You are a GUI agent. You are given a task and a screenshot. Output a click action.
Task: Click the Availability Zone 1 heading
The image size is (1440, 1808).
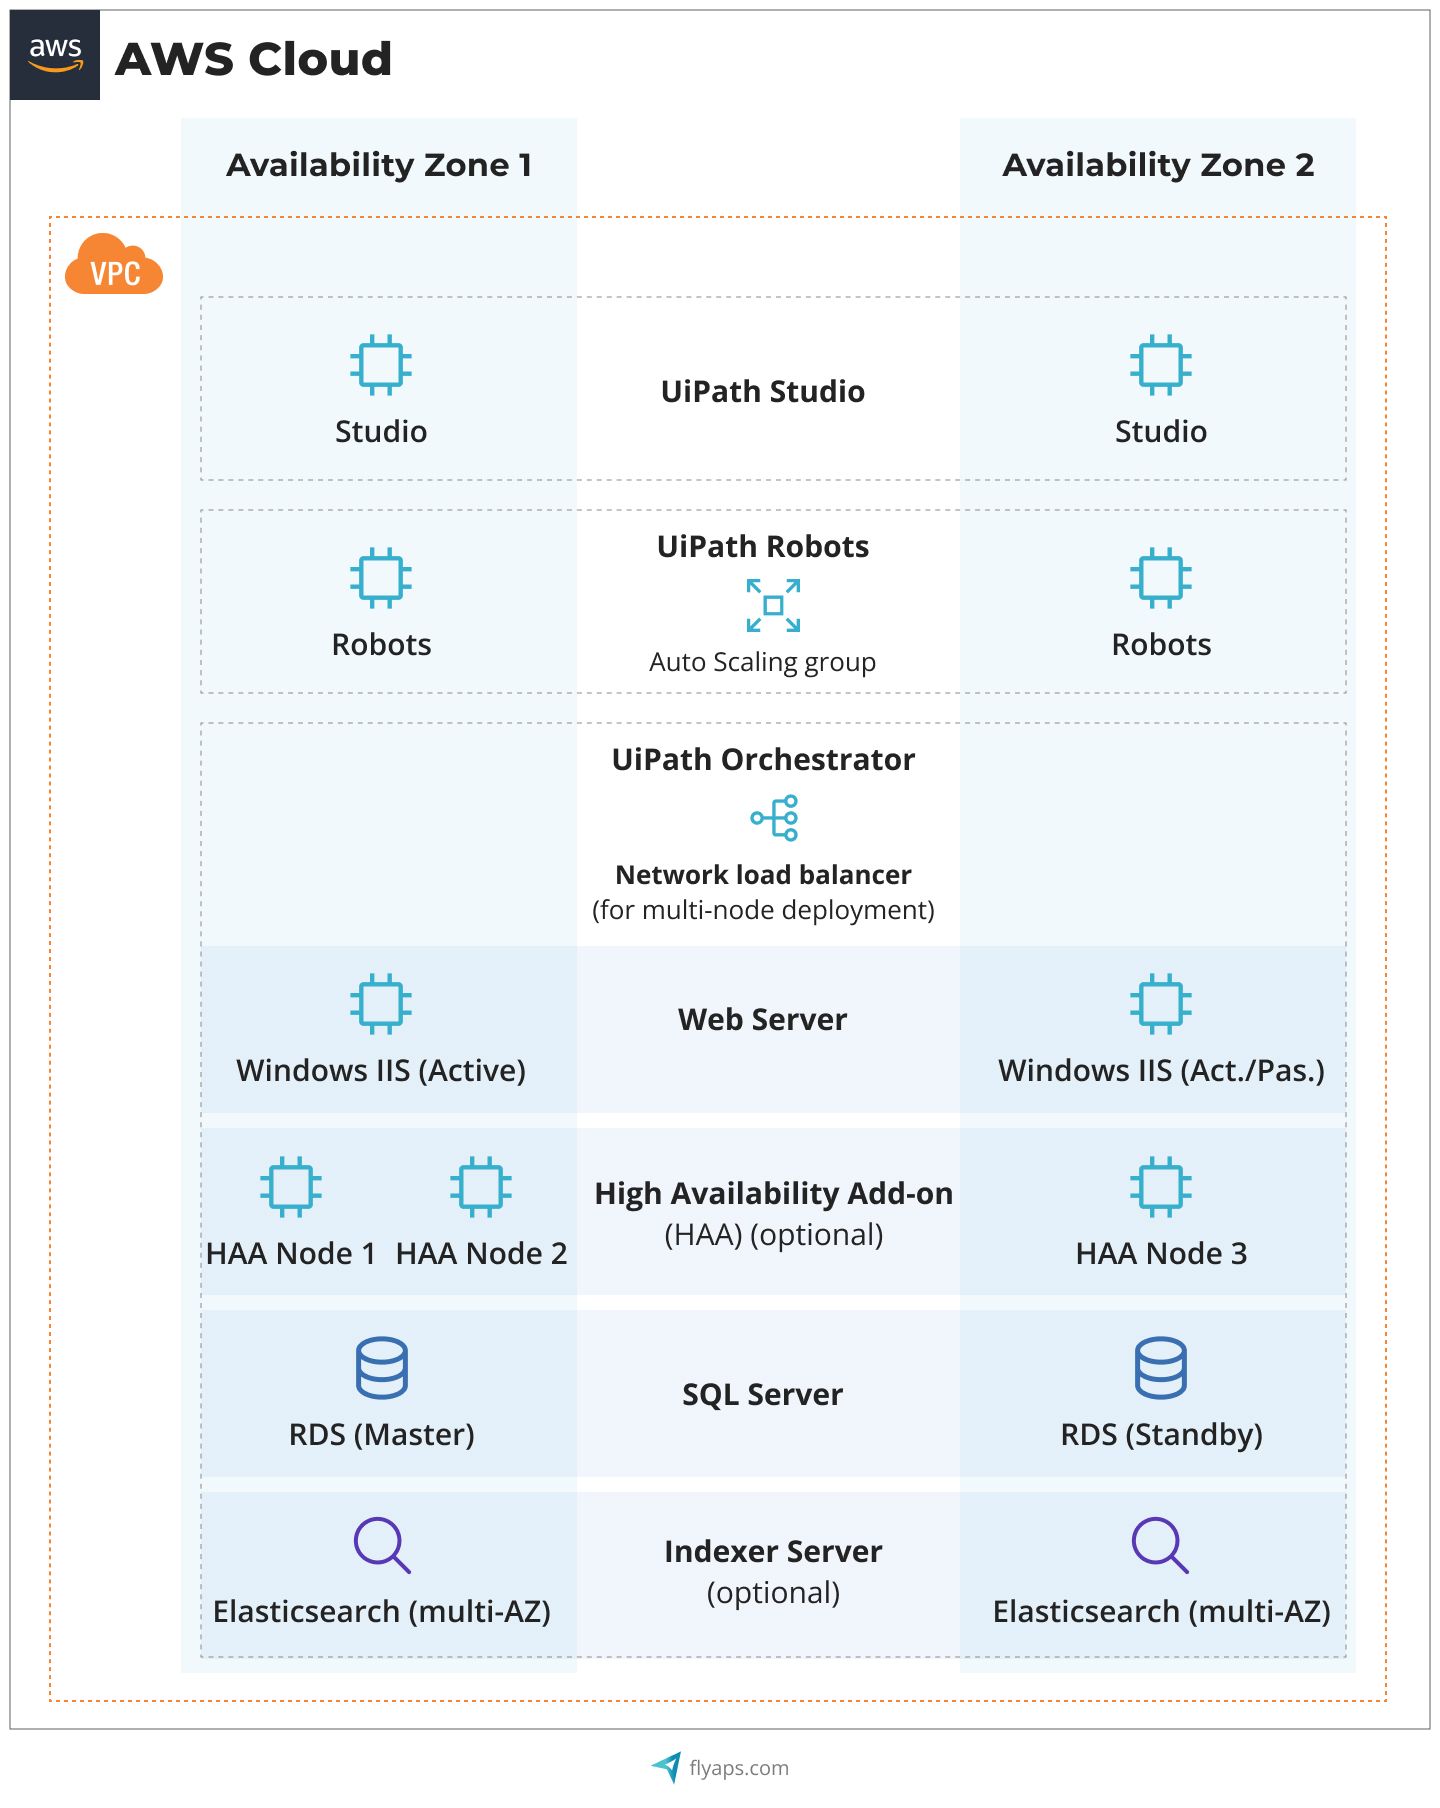379,165
